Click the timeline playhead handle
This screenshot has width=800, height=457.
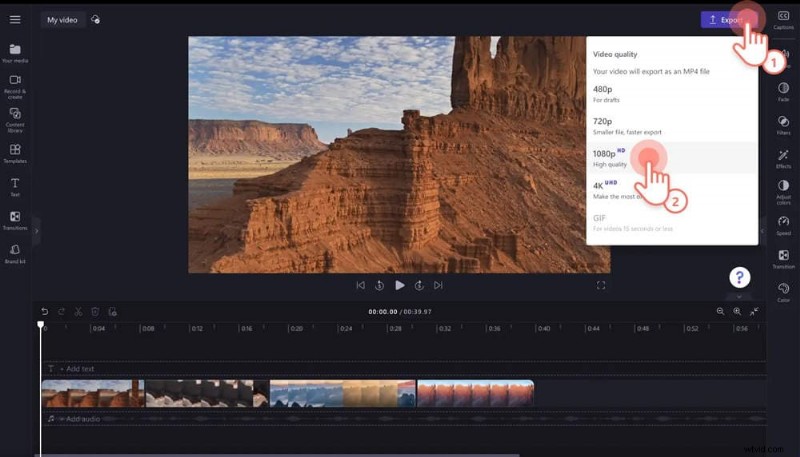click(x=40, y=324)
